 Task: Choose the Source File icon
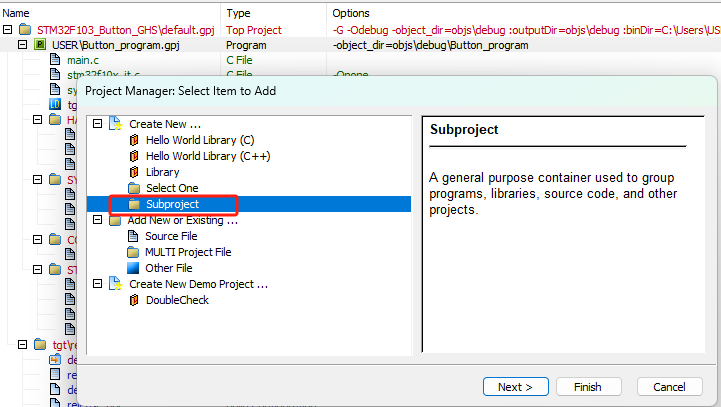coord(134,236)
